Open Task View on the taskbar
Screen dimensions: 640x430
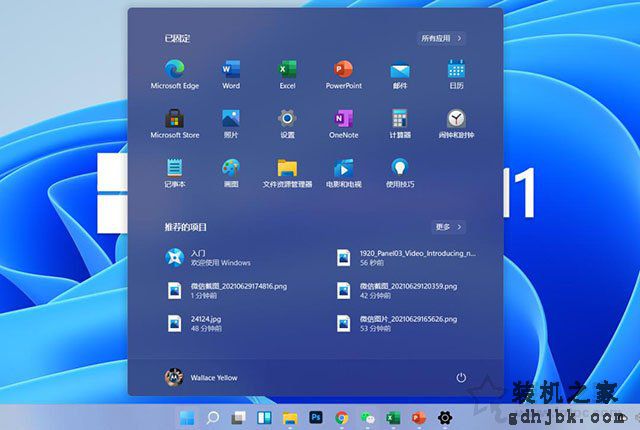tap(239, 417)
